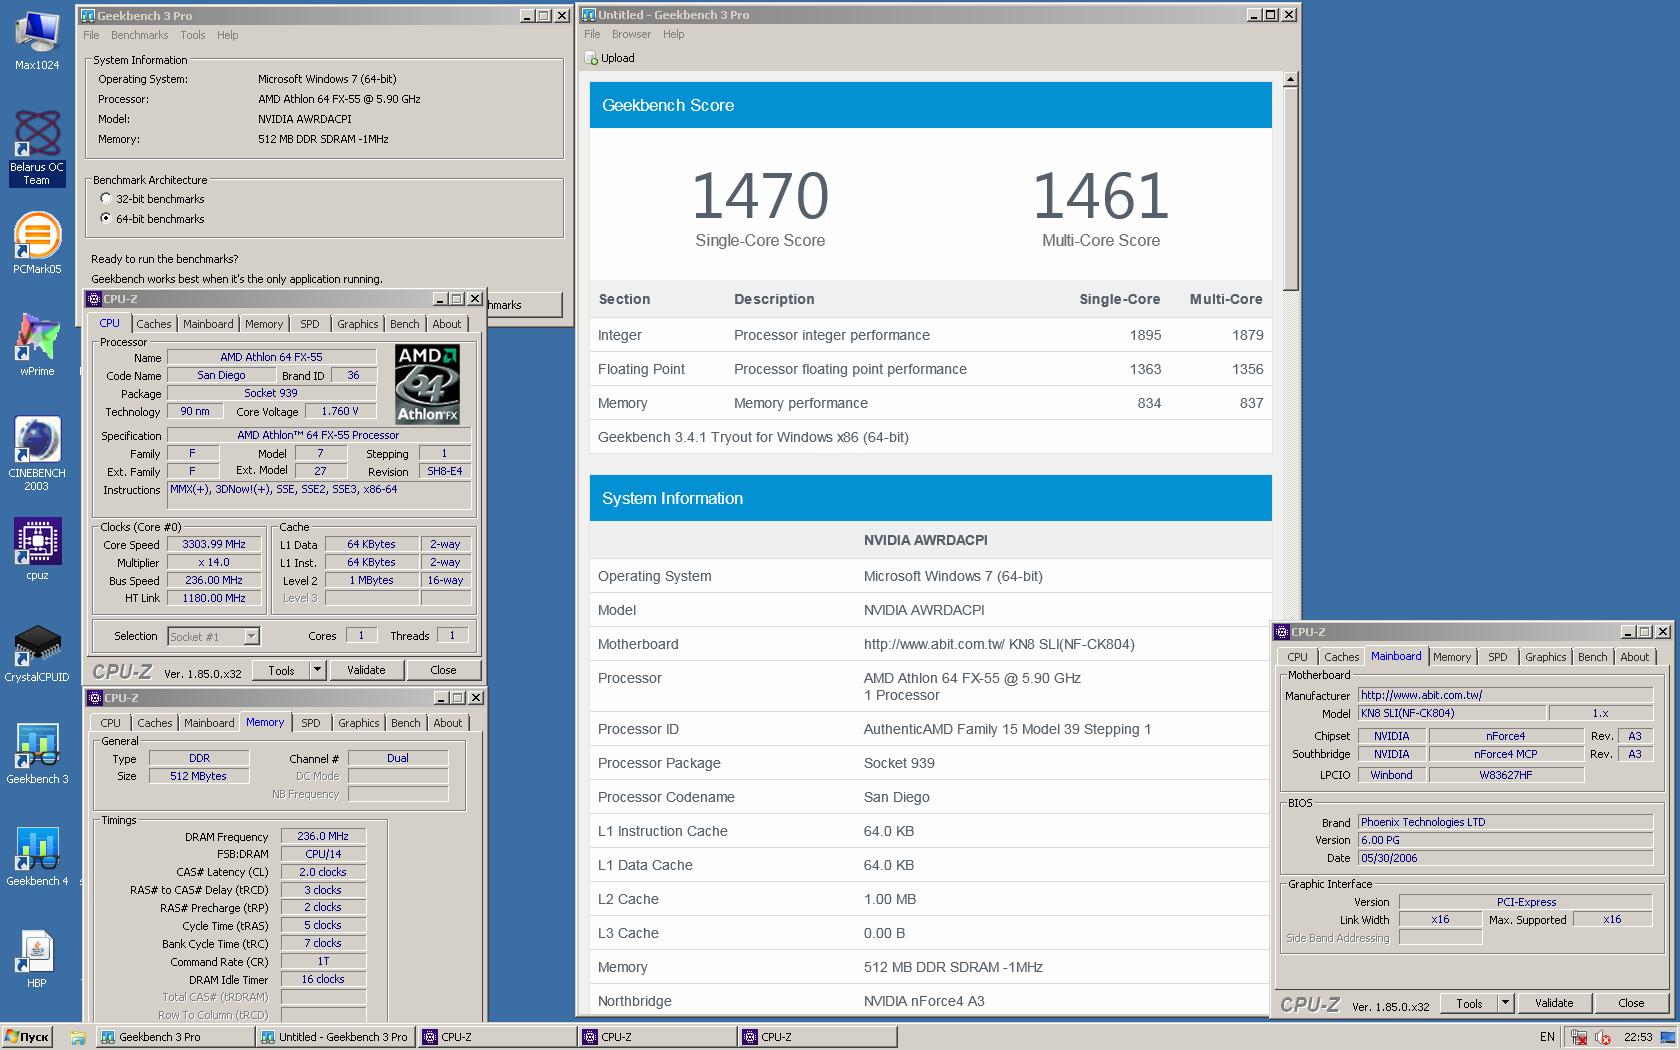Click the Core Speed 3303.99 MHz field
Viewport: 1680px width, 1050px height.
214,545
